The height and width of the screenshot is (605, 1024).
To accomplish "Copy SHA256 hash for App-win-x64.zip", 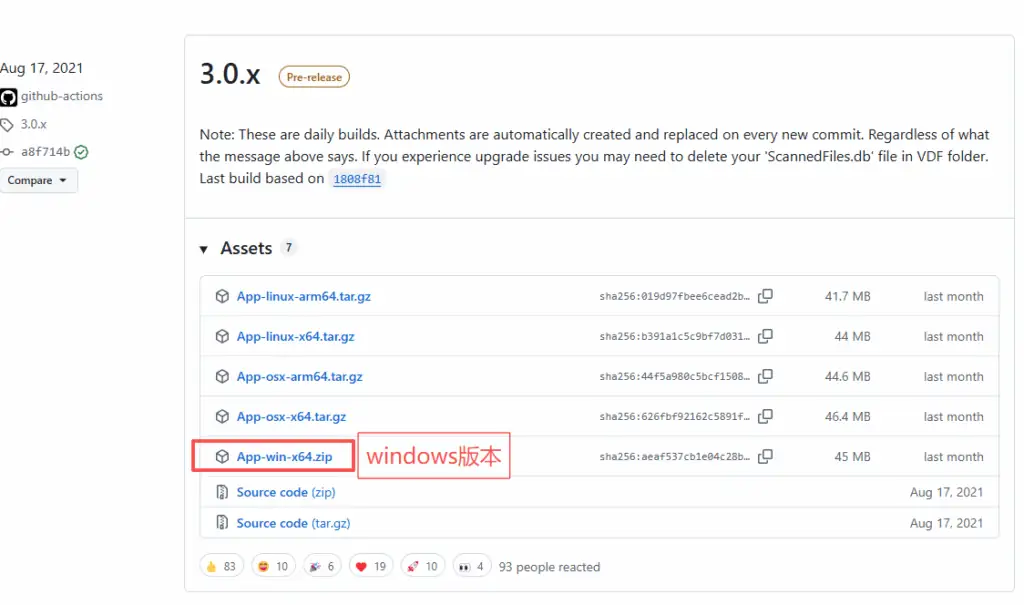I will coord(765,457).
